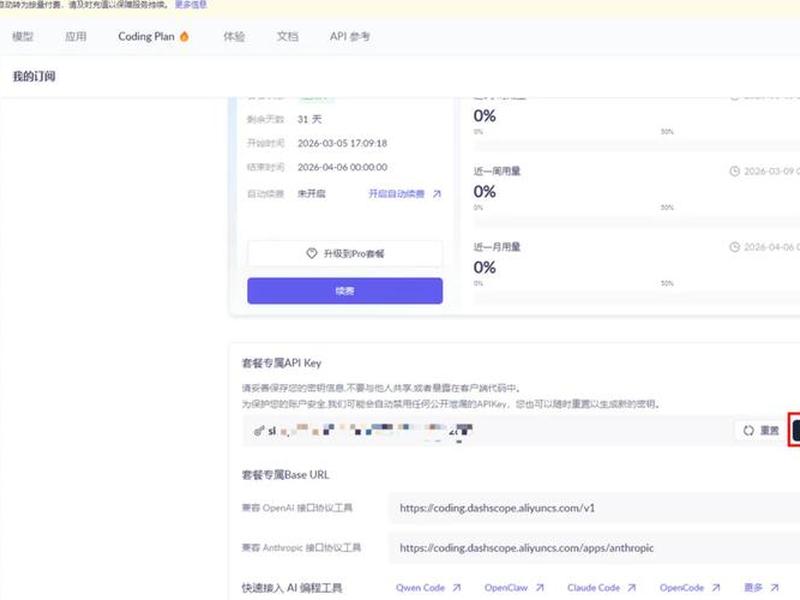
Task: Click the 近一周用量 usage progress bar
Action: click(637, 222)
